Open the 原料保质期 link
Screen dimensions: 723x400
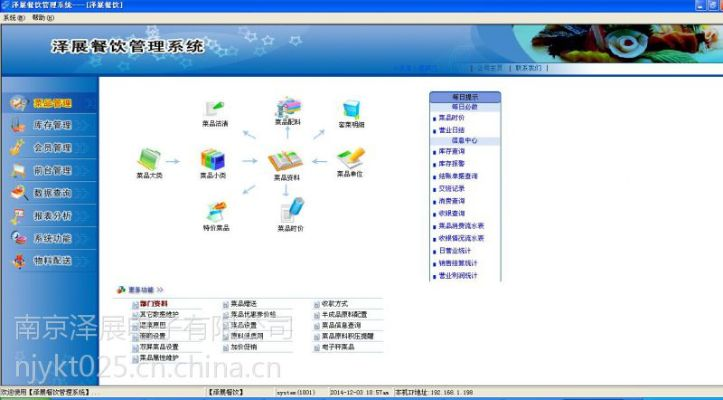tap(247, 336)
